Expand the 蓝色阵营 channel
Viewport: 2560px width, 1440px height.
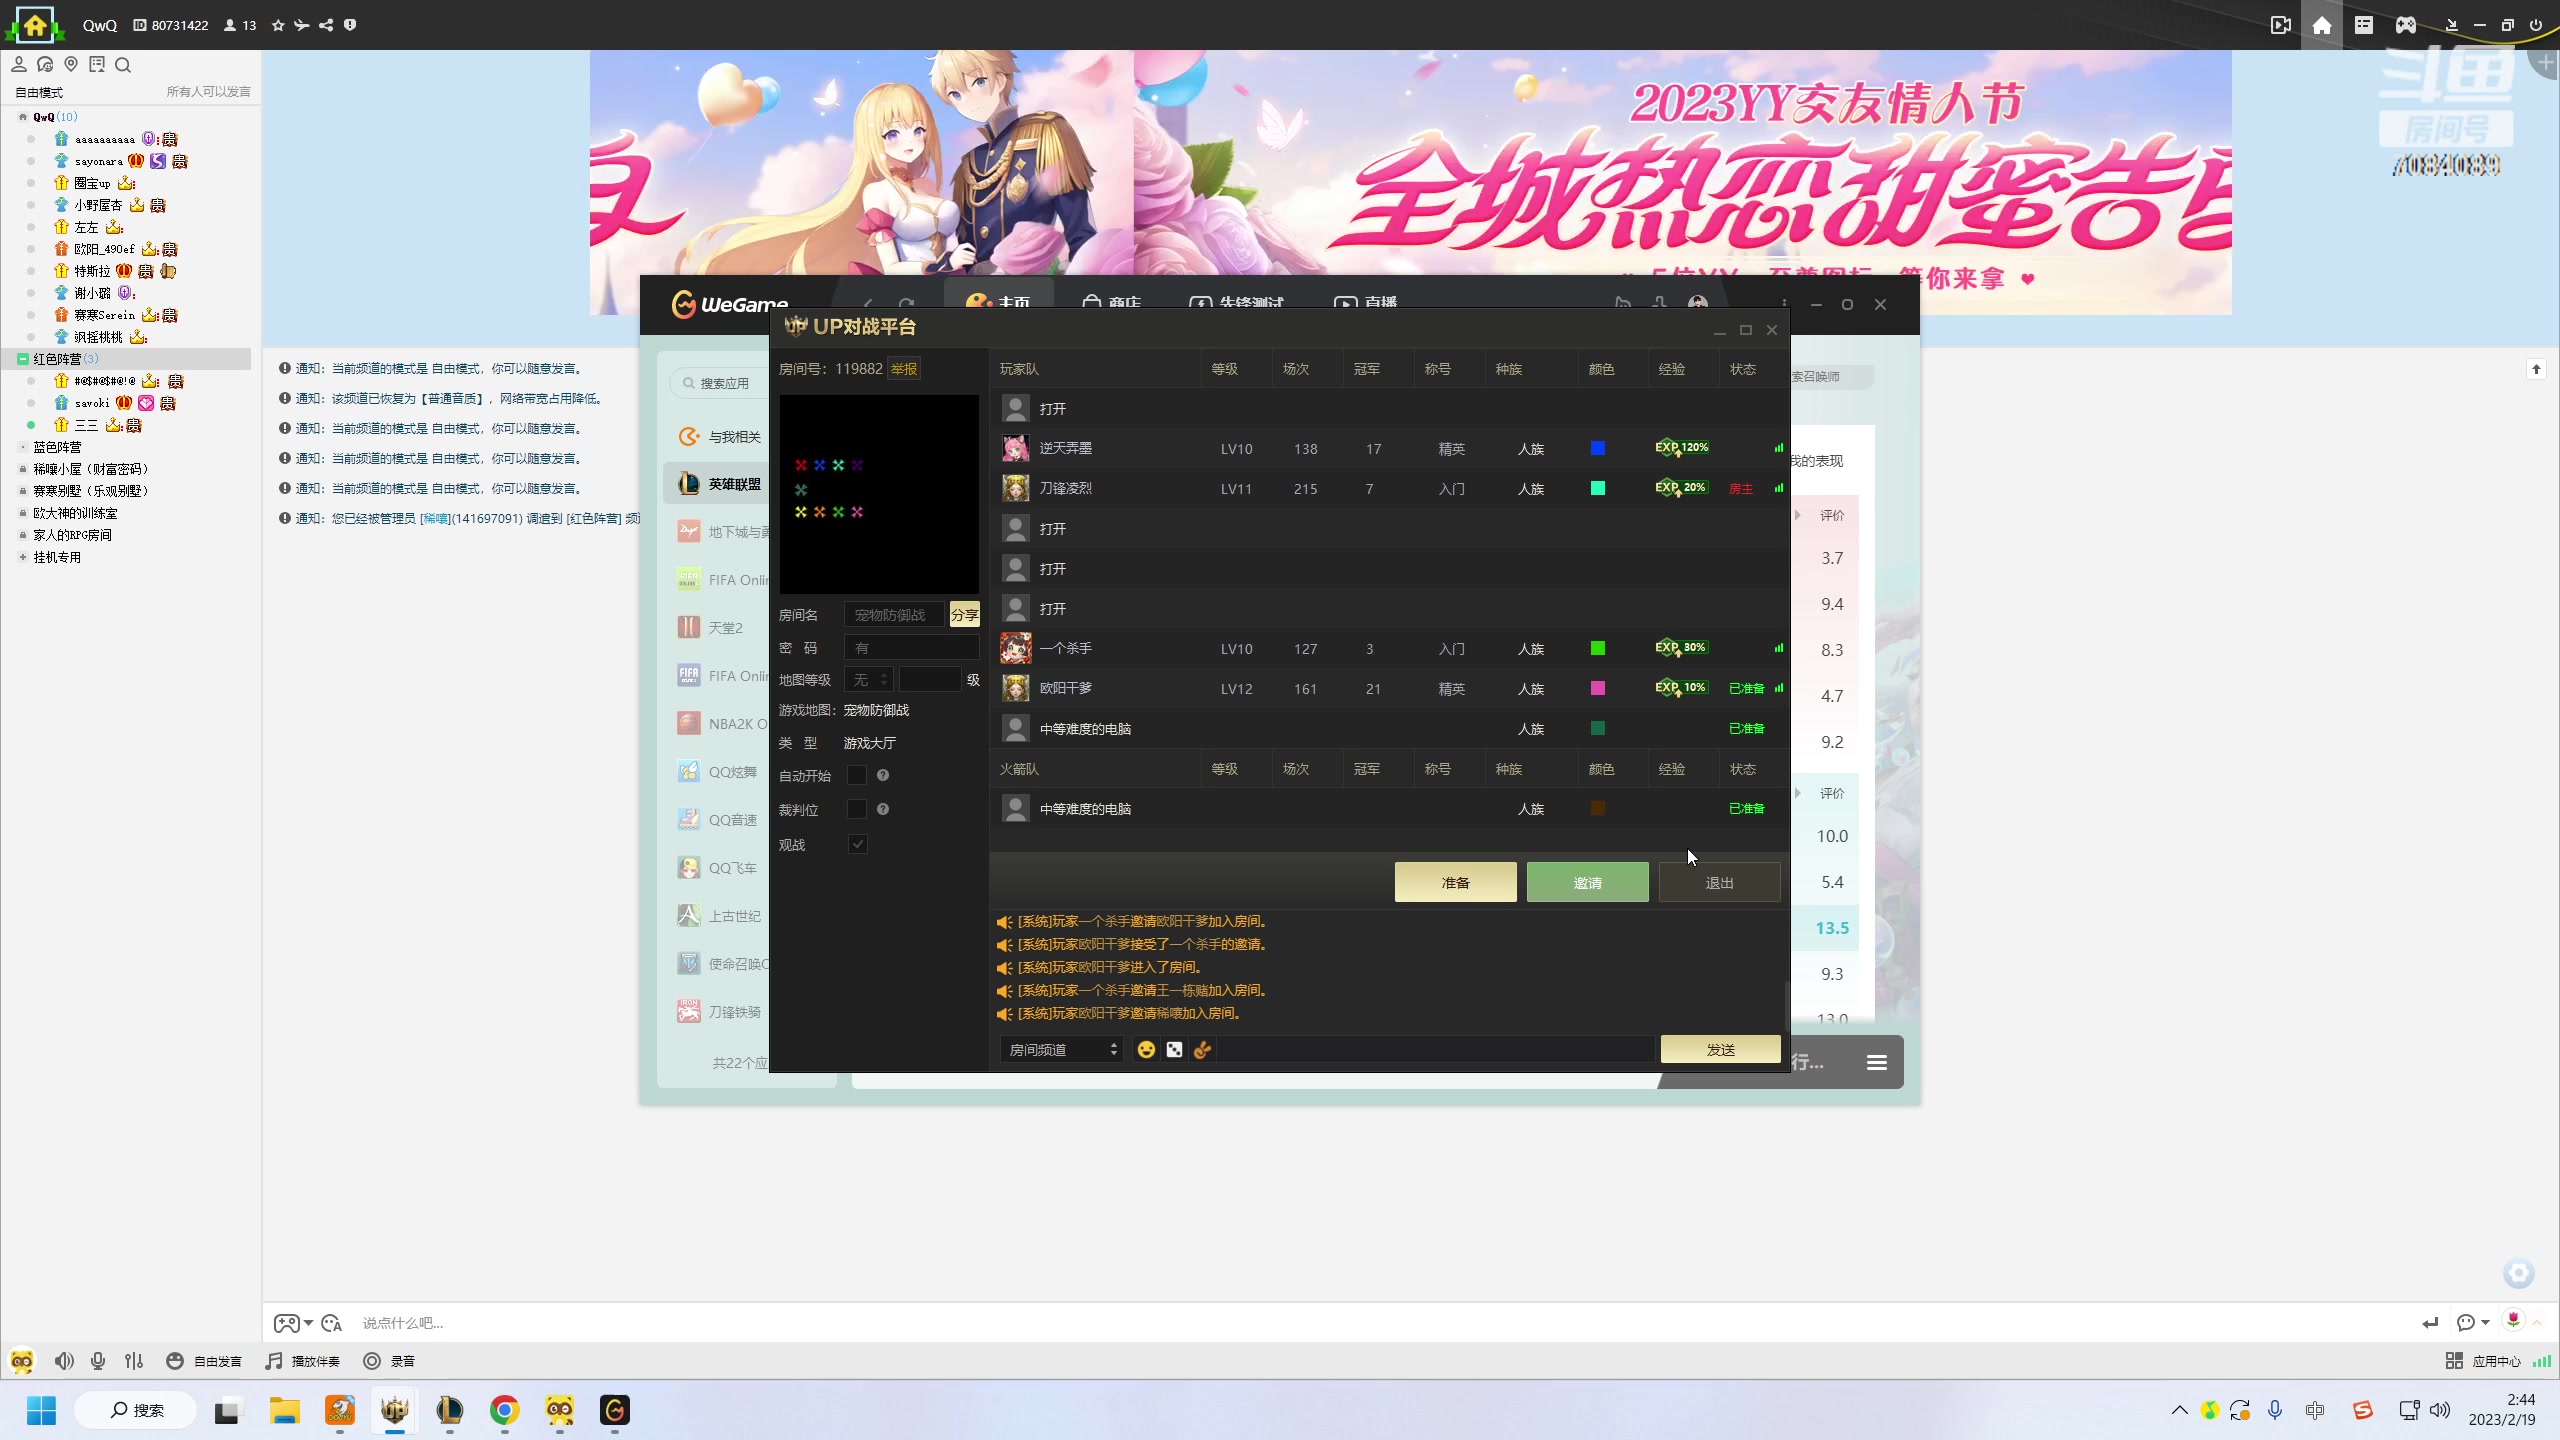coord(22,447)
